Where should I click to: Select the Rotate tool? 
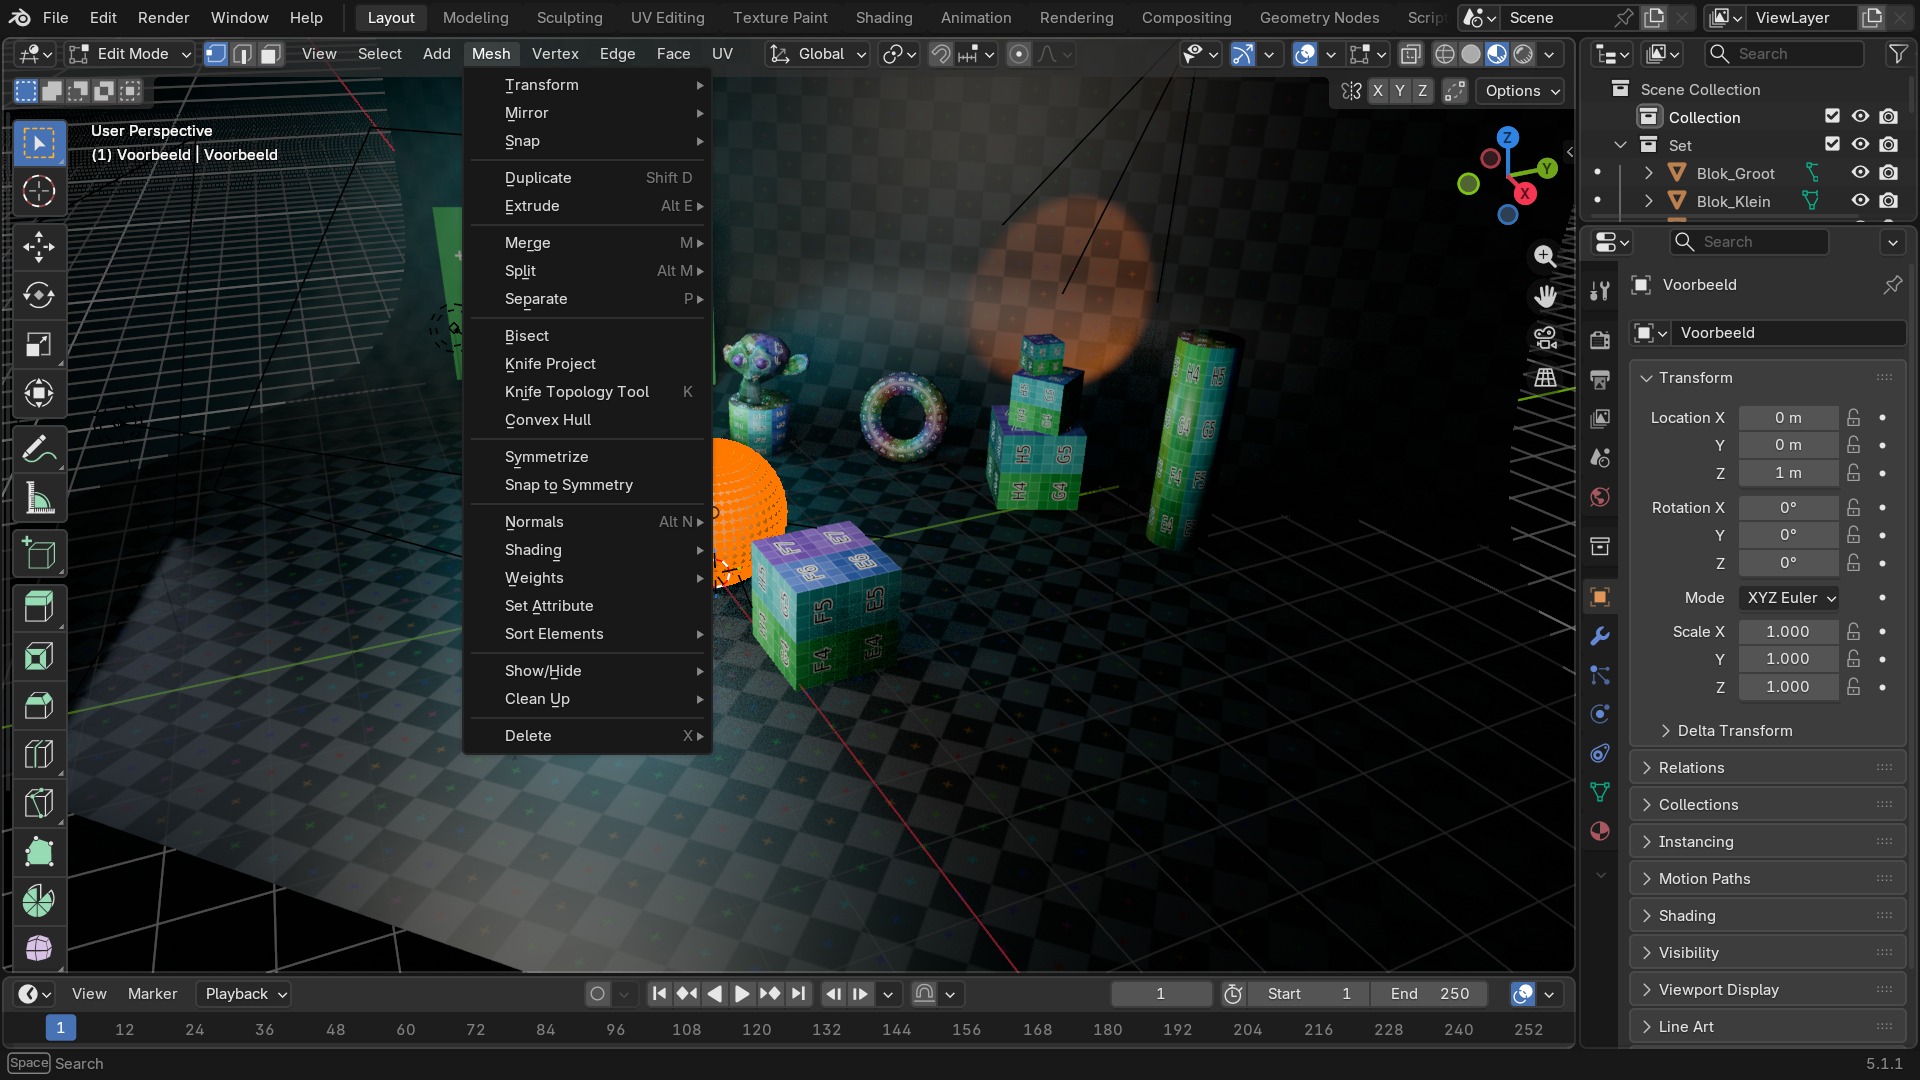coord(39,295)
